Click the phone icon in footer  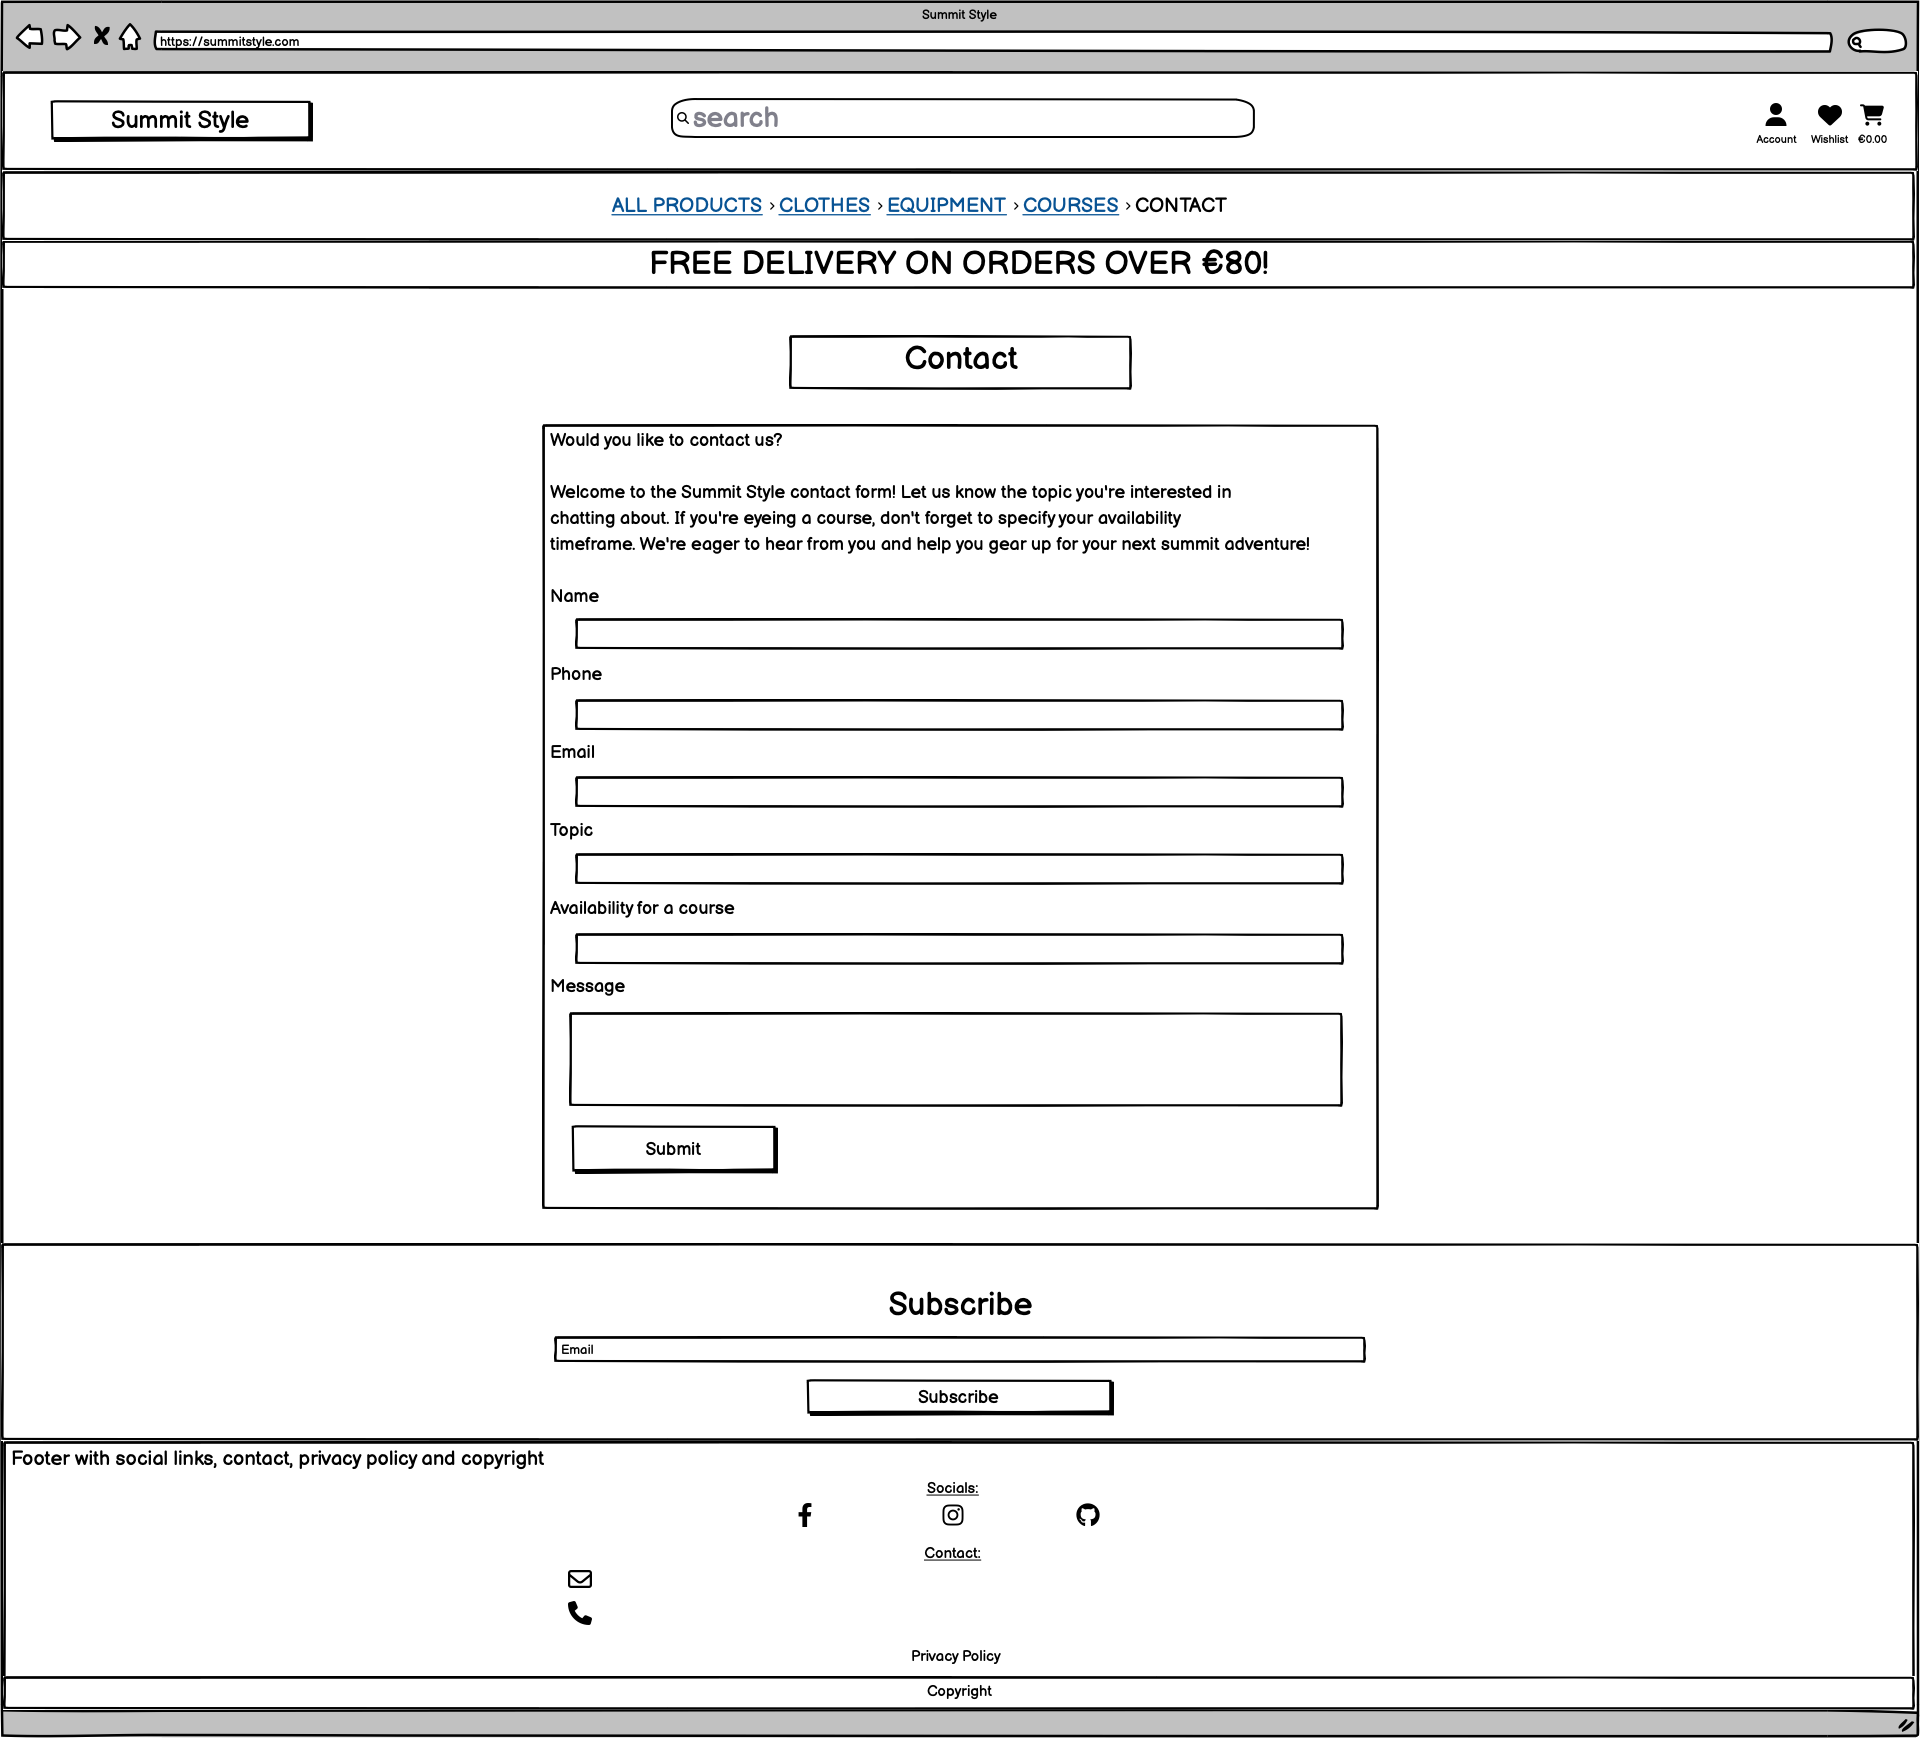click(x=580, y=1613)
